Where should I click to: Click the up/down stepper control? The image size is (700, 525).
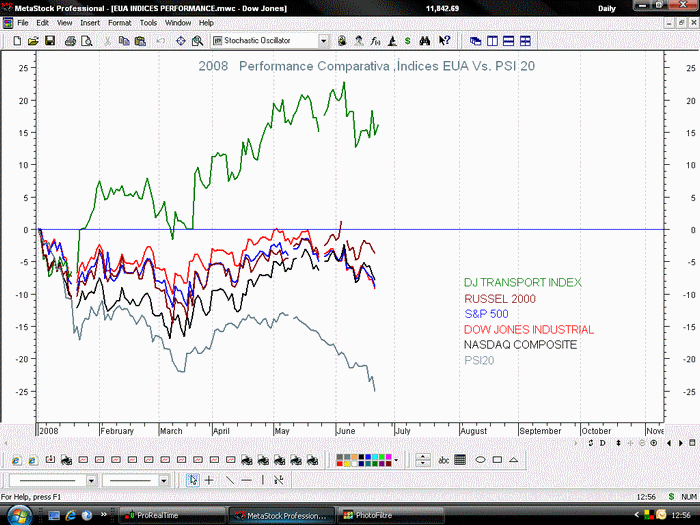pos(423,460)
